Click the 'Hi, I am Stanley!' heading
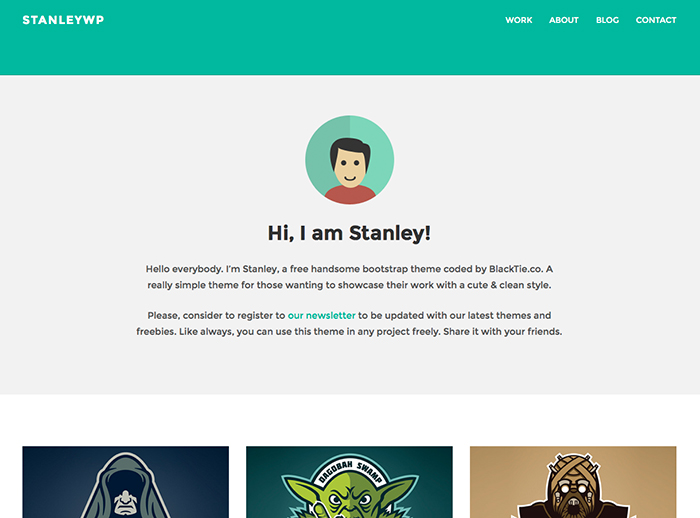700x518 pixels. pos(349,233)
